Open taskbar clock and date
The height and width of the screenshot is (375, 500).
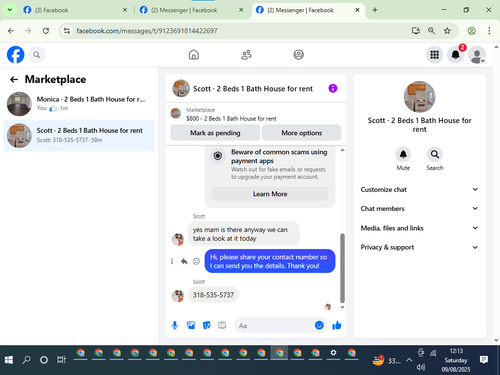(x=456, y=360)
